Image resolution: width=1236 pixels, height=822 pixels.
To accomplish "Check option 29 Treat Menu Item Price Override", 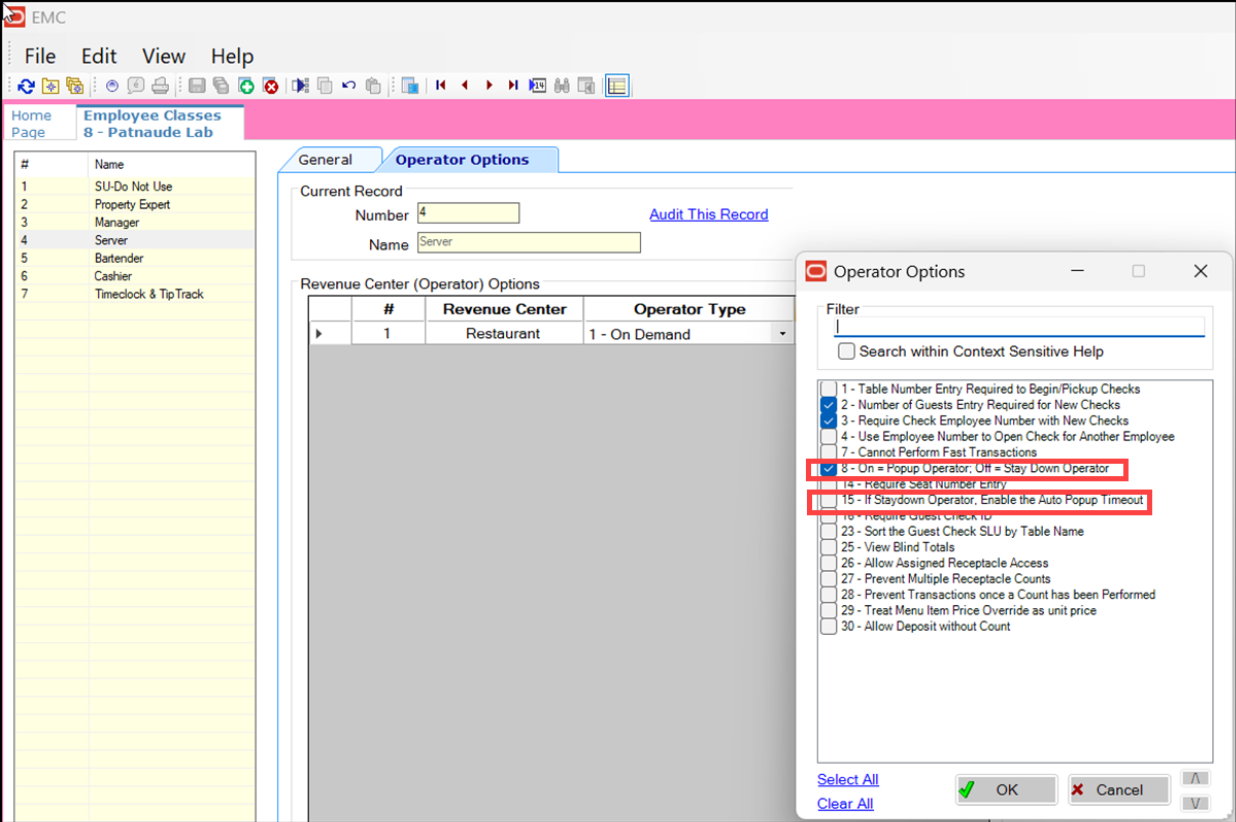I will pyautogui.click(x=828, y=610).
